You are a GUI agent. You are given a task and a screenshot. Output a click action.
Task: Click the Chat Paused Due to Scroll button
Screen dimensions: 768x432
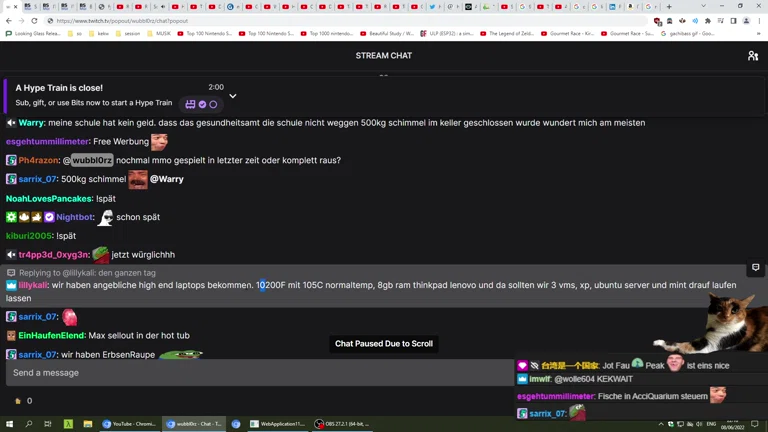[x=384, y=344]
